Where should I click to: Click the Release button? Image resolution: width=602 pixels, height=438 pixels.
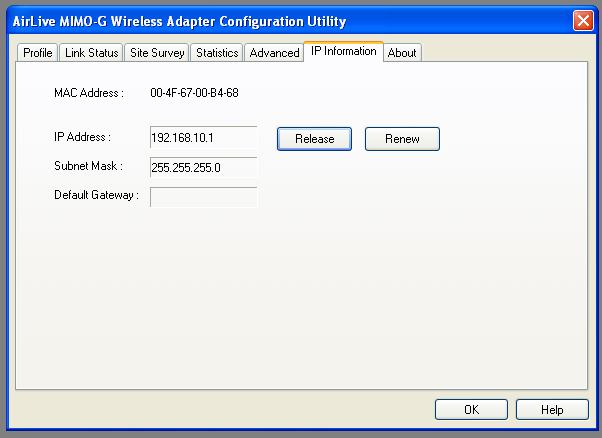pyautogui.click(x=314, y=139)
